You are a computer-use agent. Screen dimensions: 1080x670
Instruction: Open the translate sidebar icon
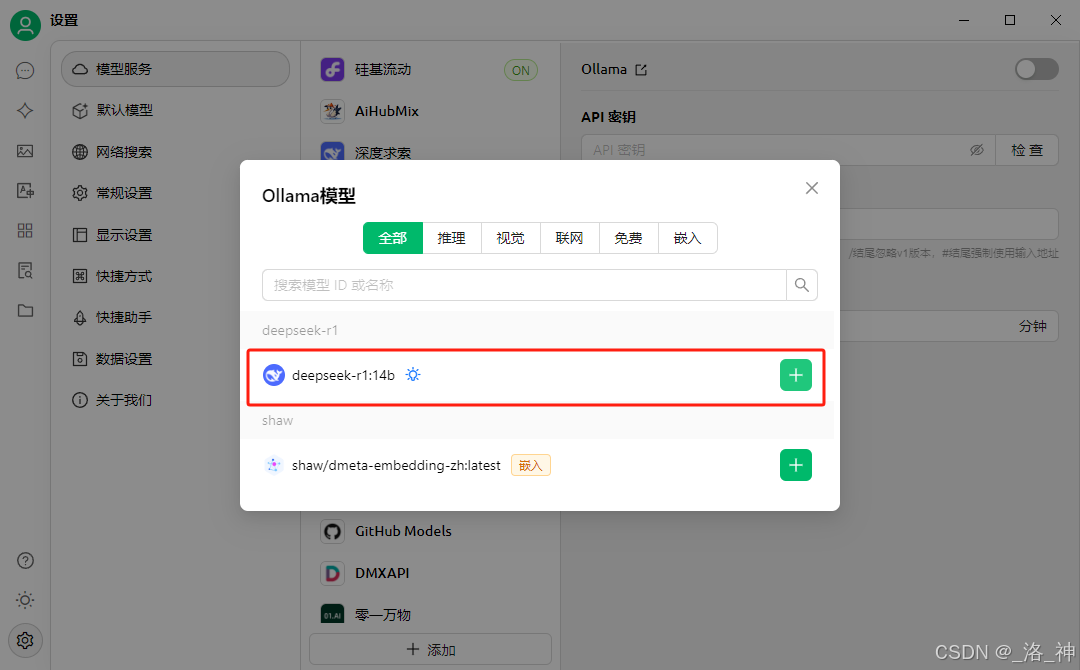point(25,191)
